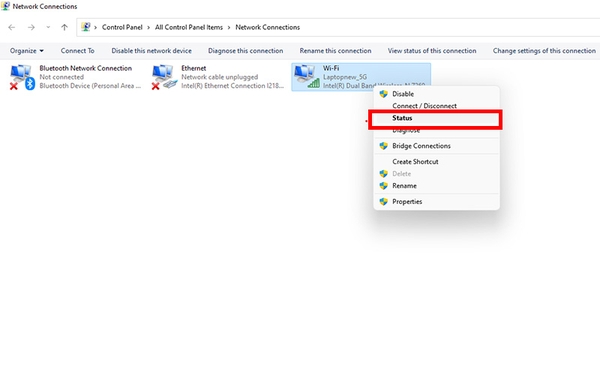This screenshot has height=375, width=600.
Task: Expand chevron after Control Panel breadcrumb
Action: point(148,28)
